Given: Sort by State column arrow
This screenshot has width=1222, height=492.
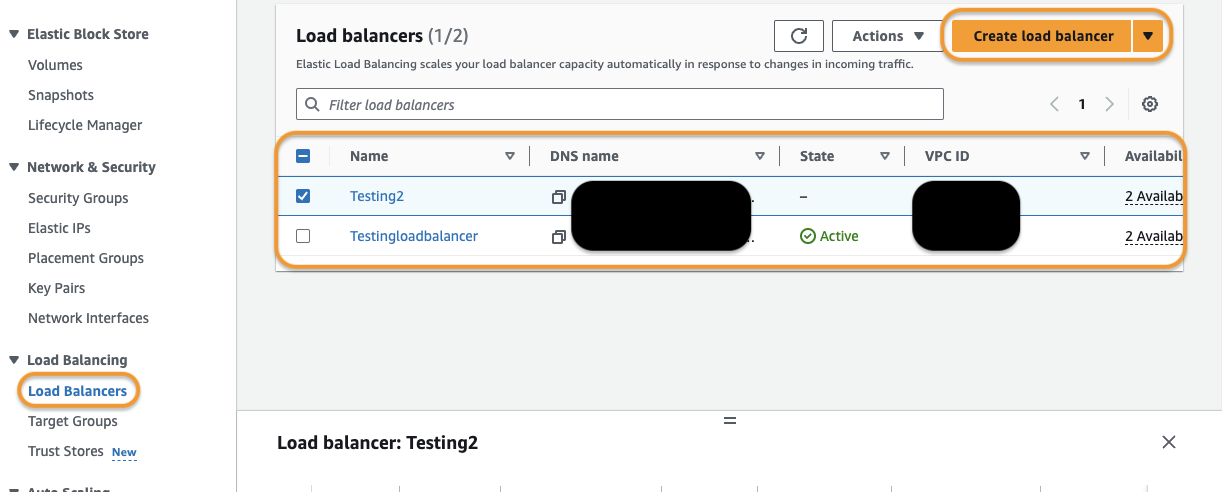Looking at the screenshot, I should coord(885,156).
